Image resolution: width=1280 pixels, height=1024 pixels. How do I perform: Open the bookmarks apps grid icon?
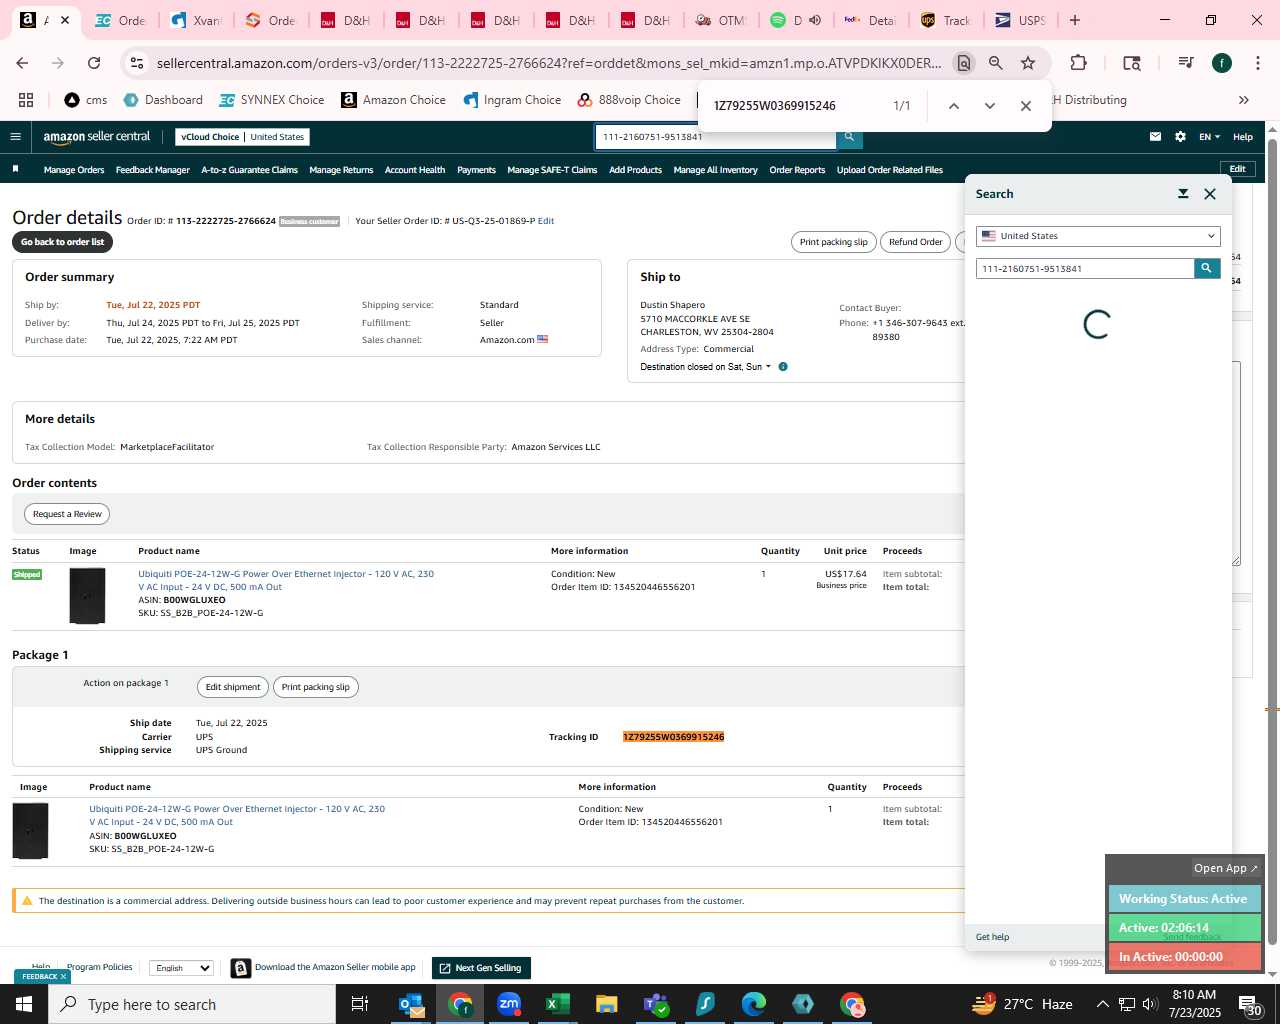point(26,100)
